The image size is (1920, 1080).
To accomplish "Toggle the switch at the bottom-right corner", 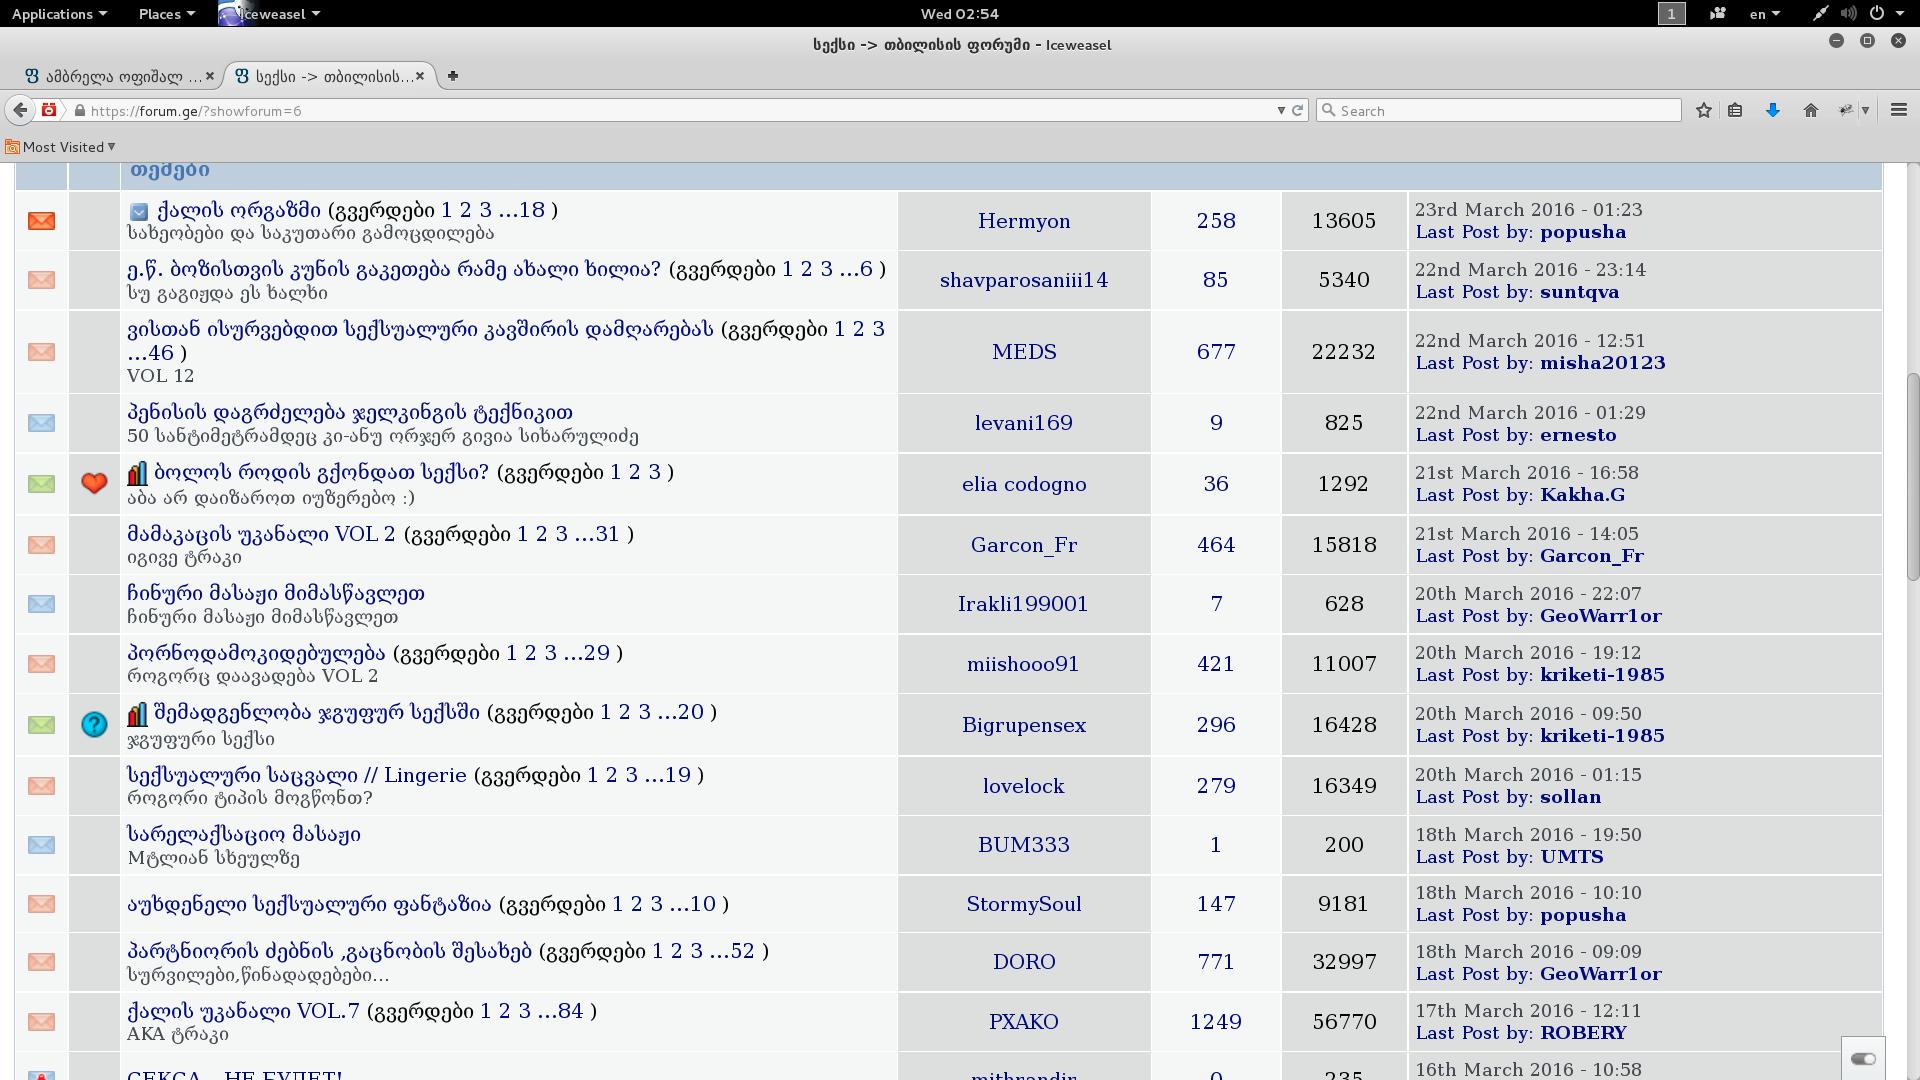I will coord(1863,1059).
